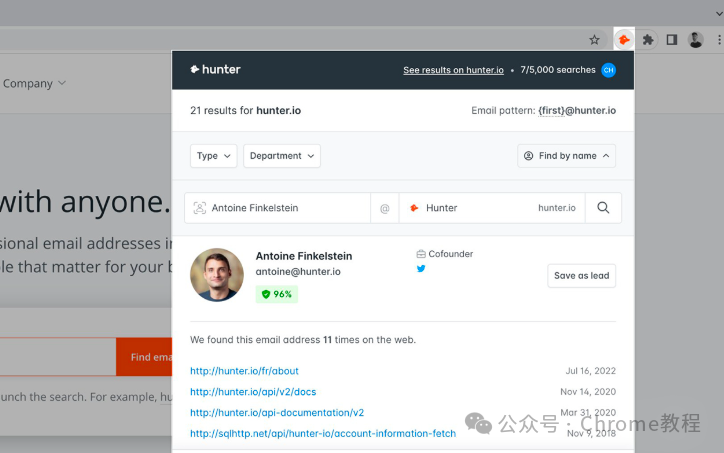The image size is (724, 453).
Task: Expand the Department filter dropdown
Action: pos(282,156)
